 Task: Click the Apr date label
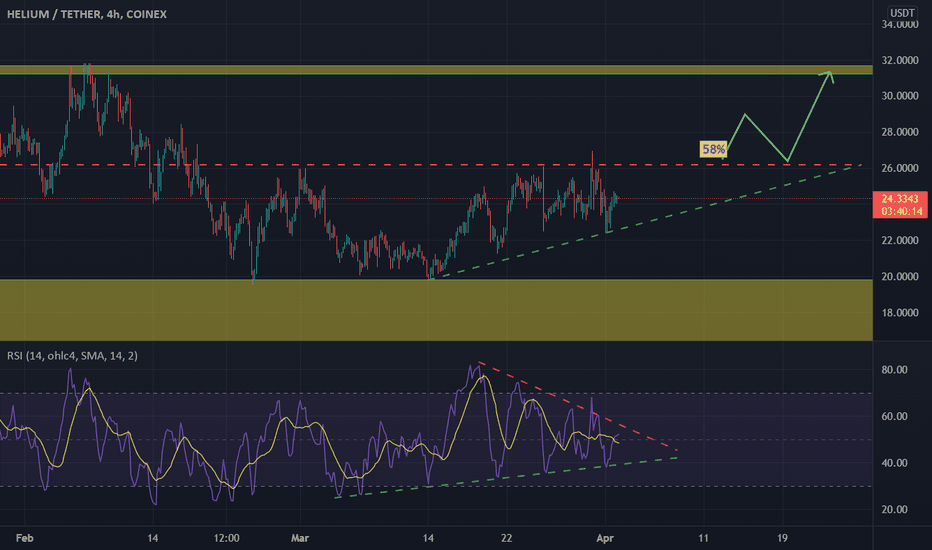tap(604, 538)
